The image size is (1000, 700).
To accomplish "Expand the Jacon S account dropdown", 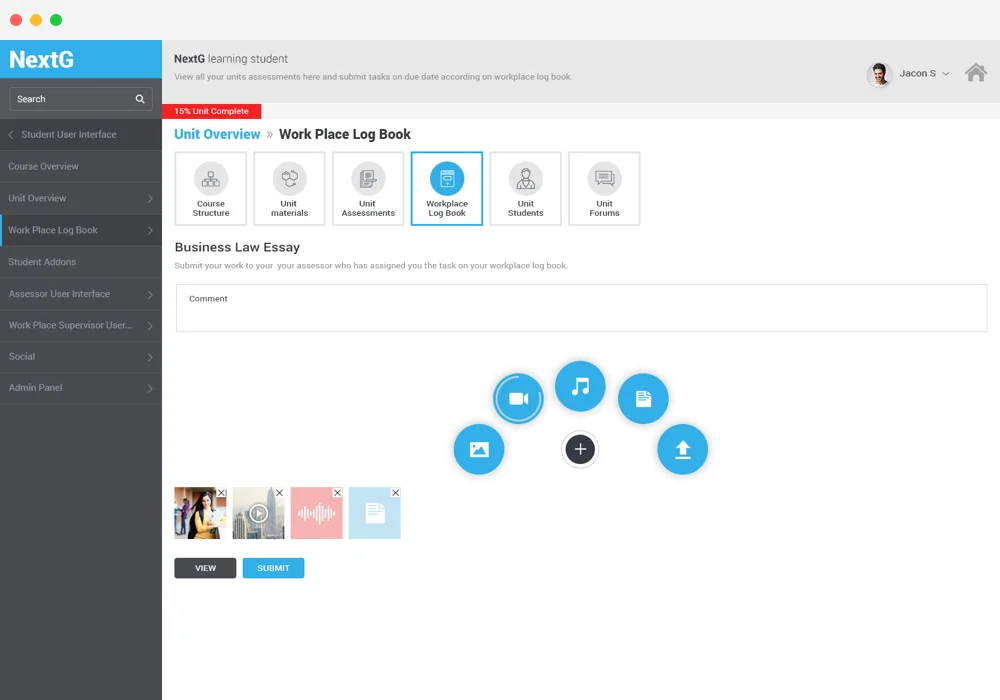I will (918, 73).
